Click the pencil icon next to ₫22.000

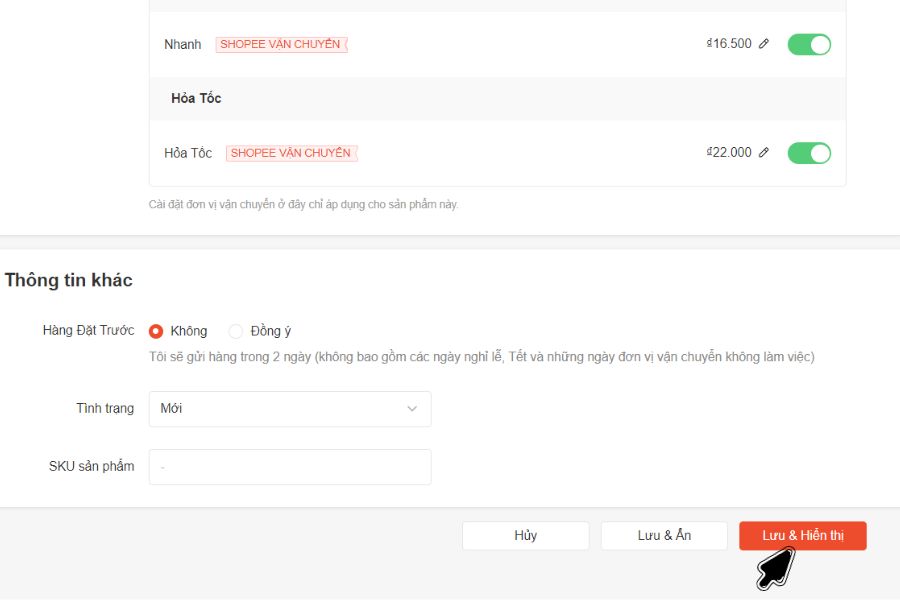point(764,153)
